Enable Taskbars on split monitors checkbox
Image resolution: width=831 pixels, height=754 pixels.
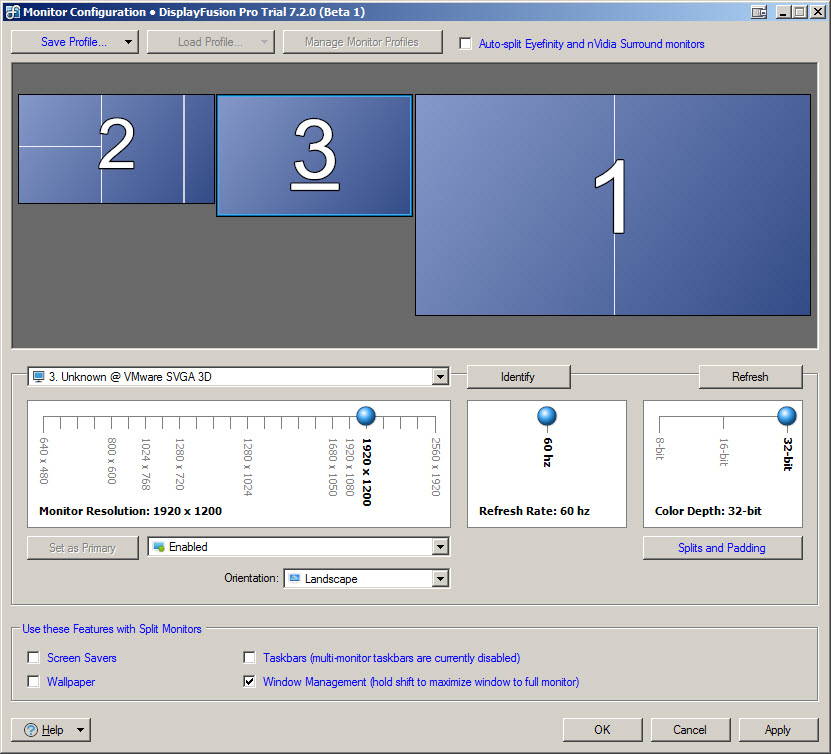250,658
